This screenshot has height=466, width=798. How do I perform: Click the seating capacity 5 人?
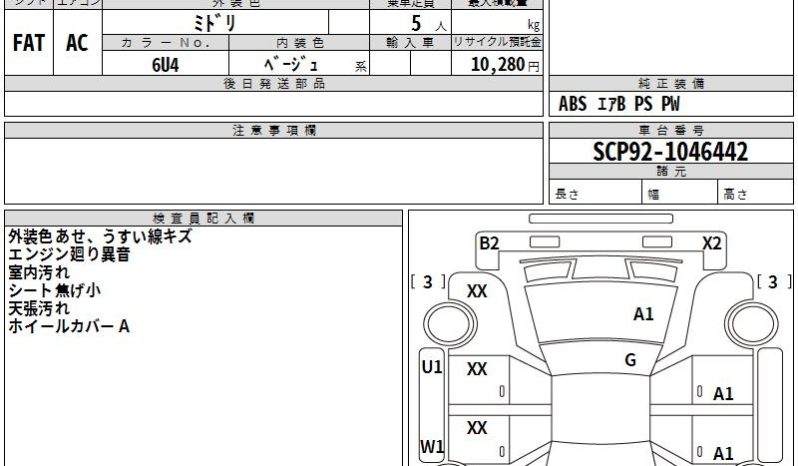[x=428, y=23]
